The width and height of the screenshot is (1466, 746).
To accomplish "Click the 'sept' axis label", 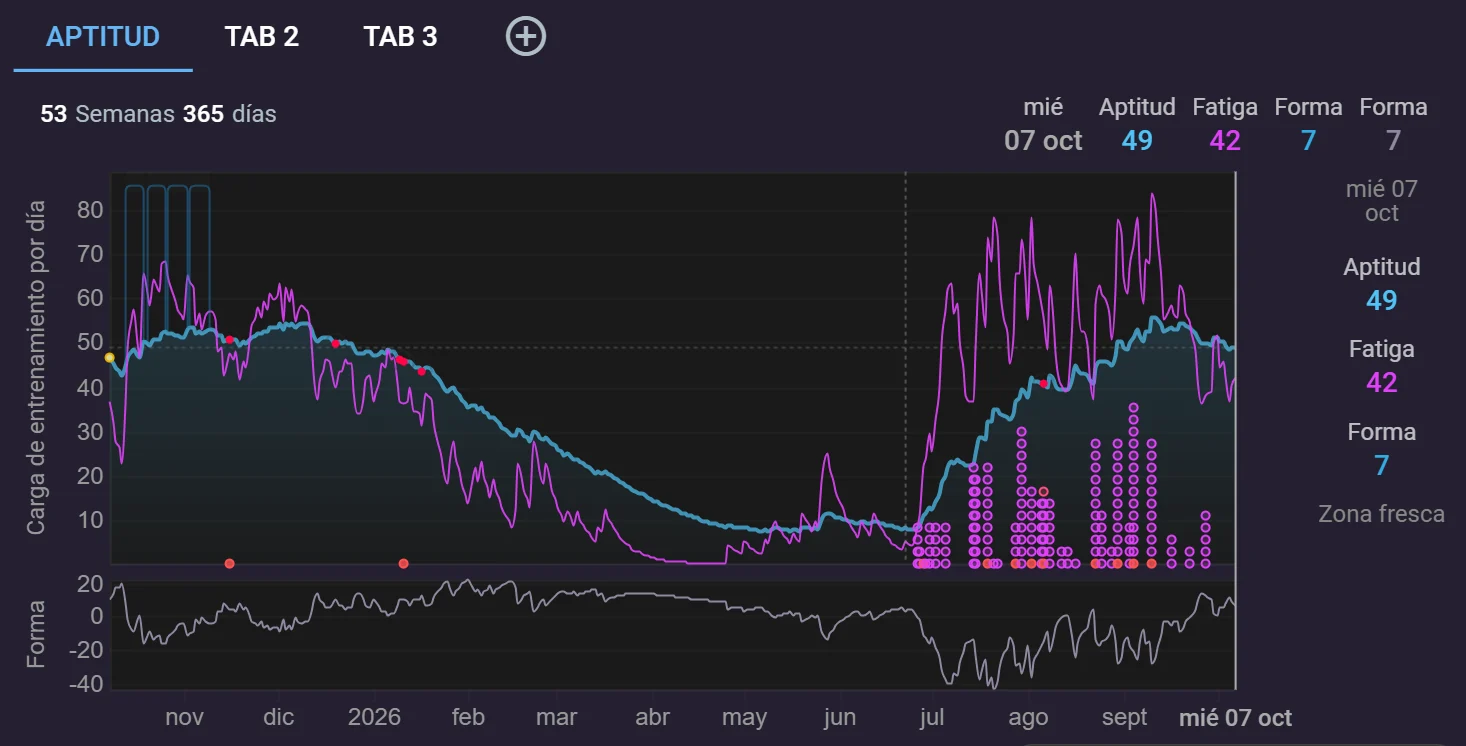I will [x=1126, y=717].
